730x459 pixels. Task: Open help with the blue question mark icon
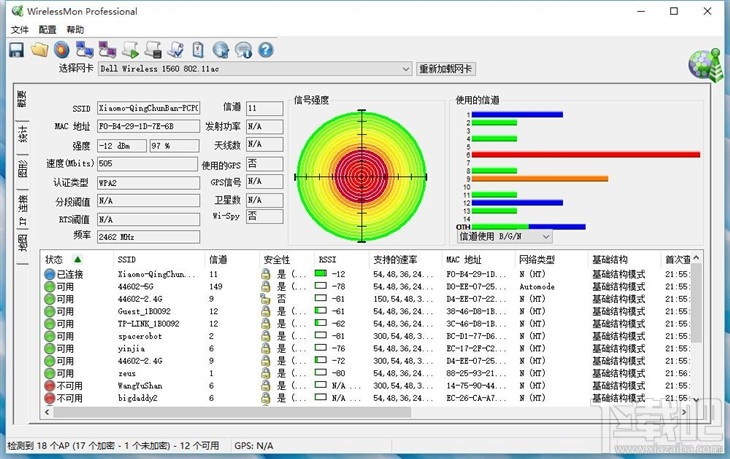266,50
